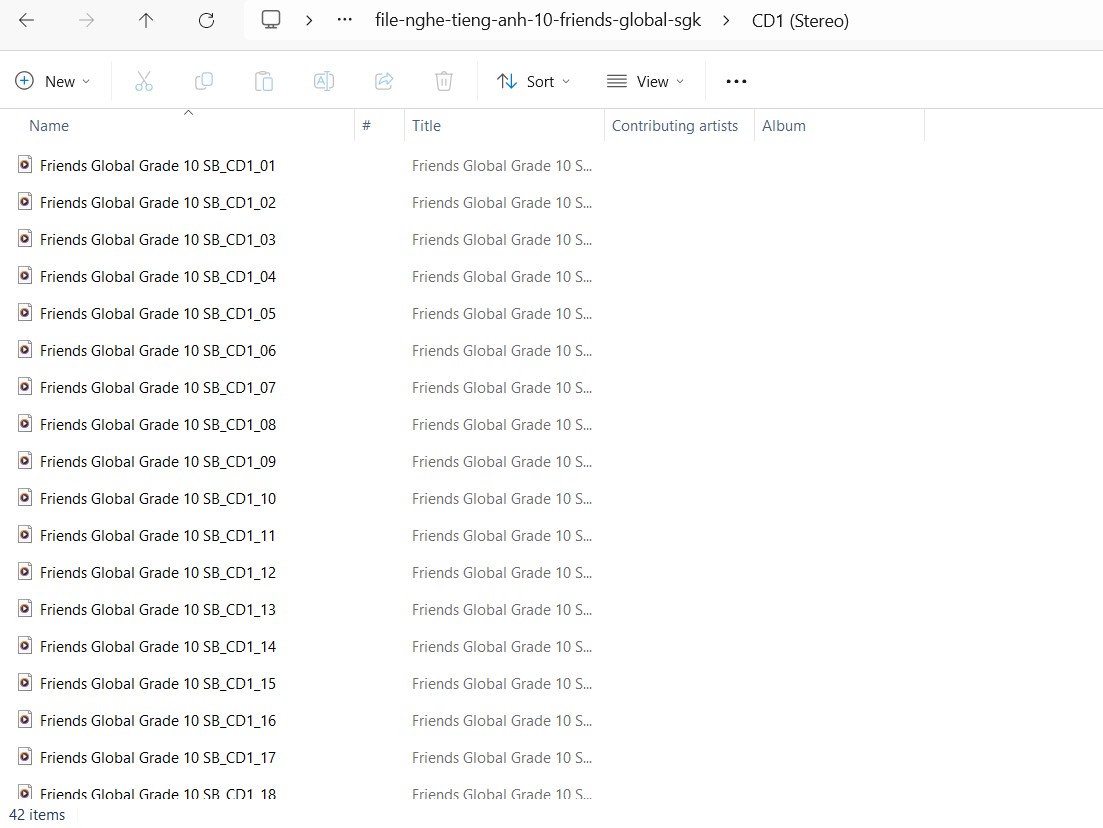
Task: Toggle Name column sort order
Action: tap(49, 125)
